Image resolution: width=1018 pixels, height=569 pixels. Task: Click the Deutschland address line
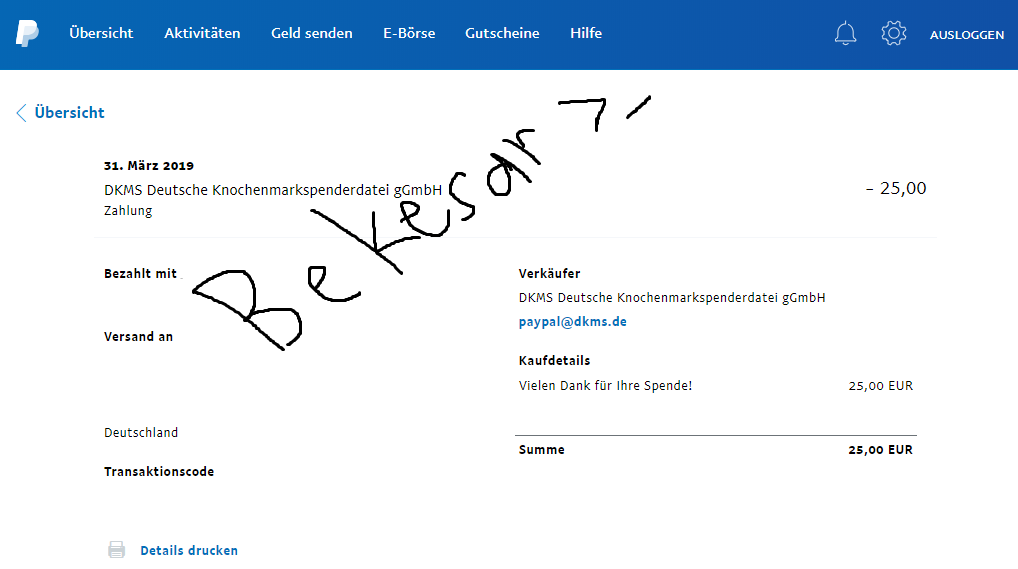[x=141, y=433]
